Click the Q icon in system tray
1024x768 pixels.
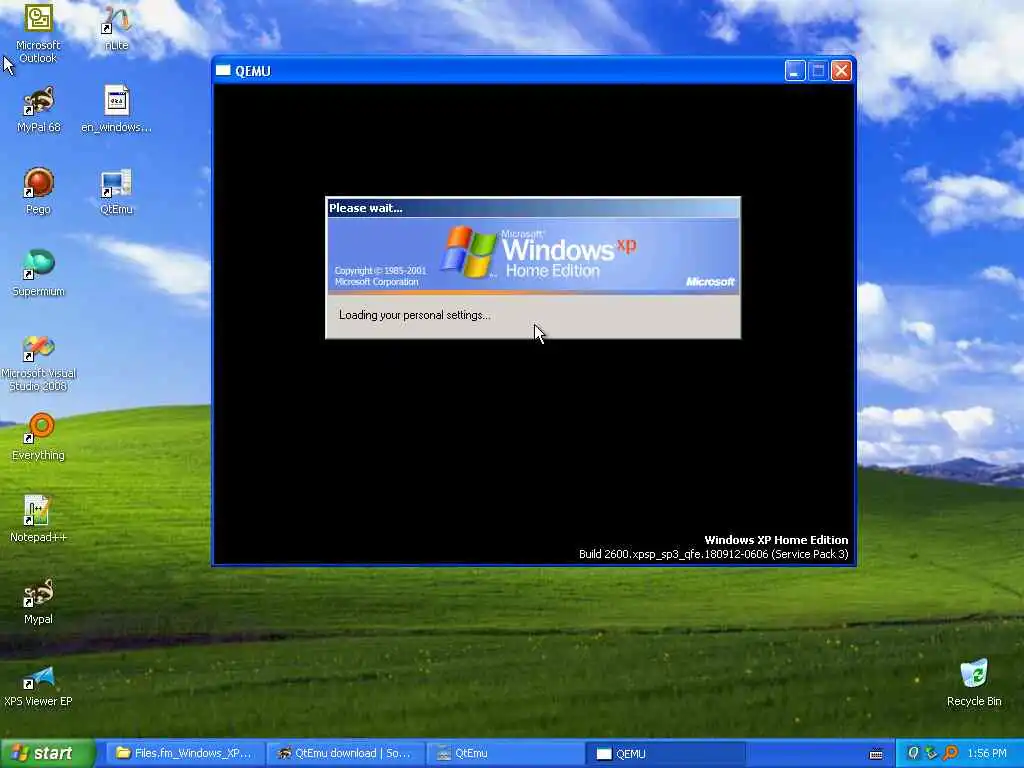click(913, 753)
